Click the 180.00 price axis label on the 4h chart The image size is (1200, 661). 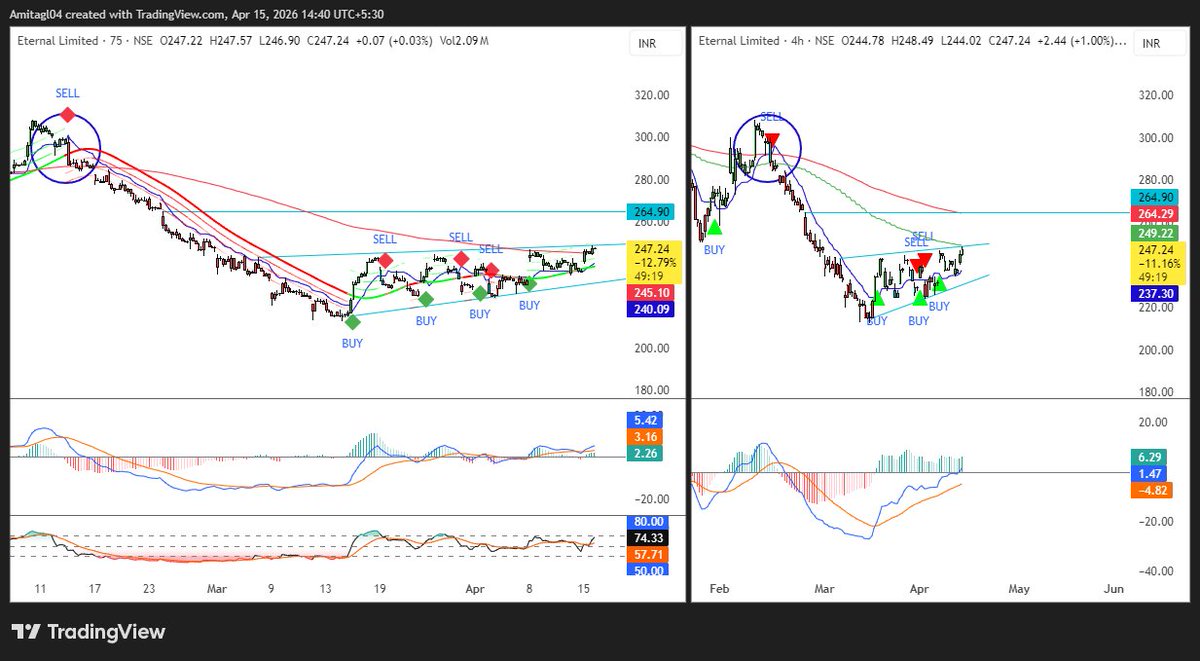(x=1156, y=392)
